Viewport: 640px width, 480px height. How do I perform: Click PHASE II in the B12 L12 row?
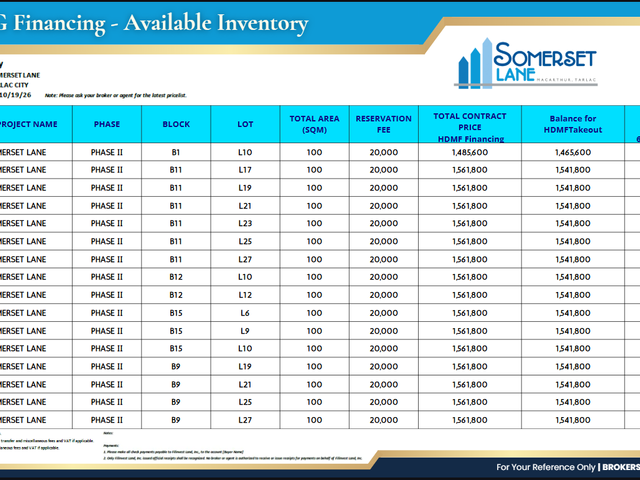pyautogui.click(x=107, y=295)
